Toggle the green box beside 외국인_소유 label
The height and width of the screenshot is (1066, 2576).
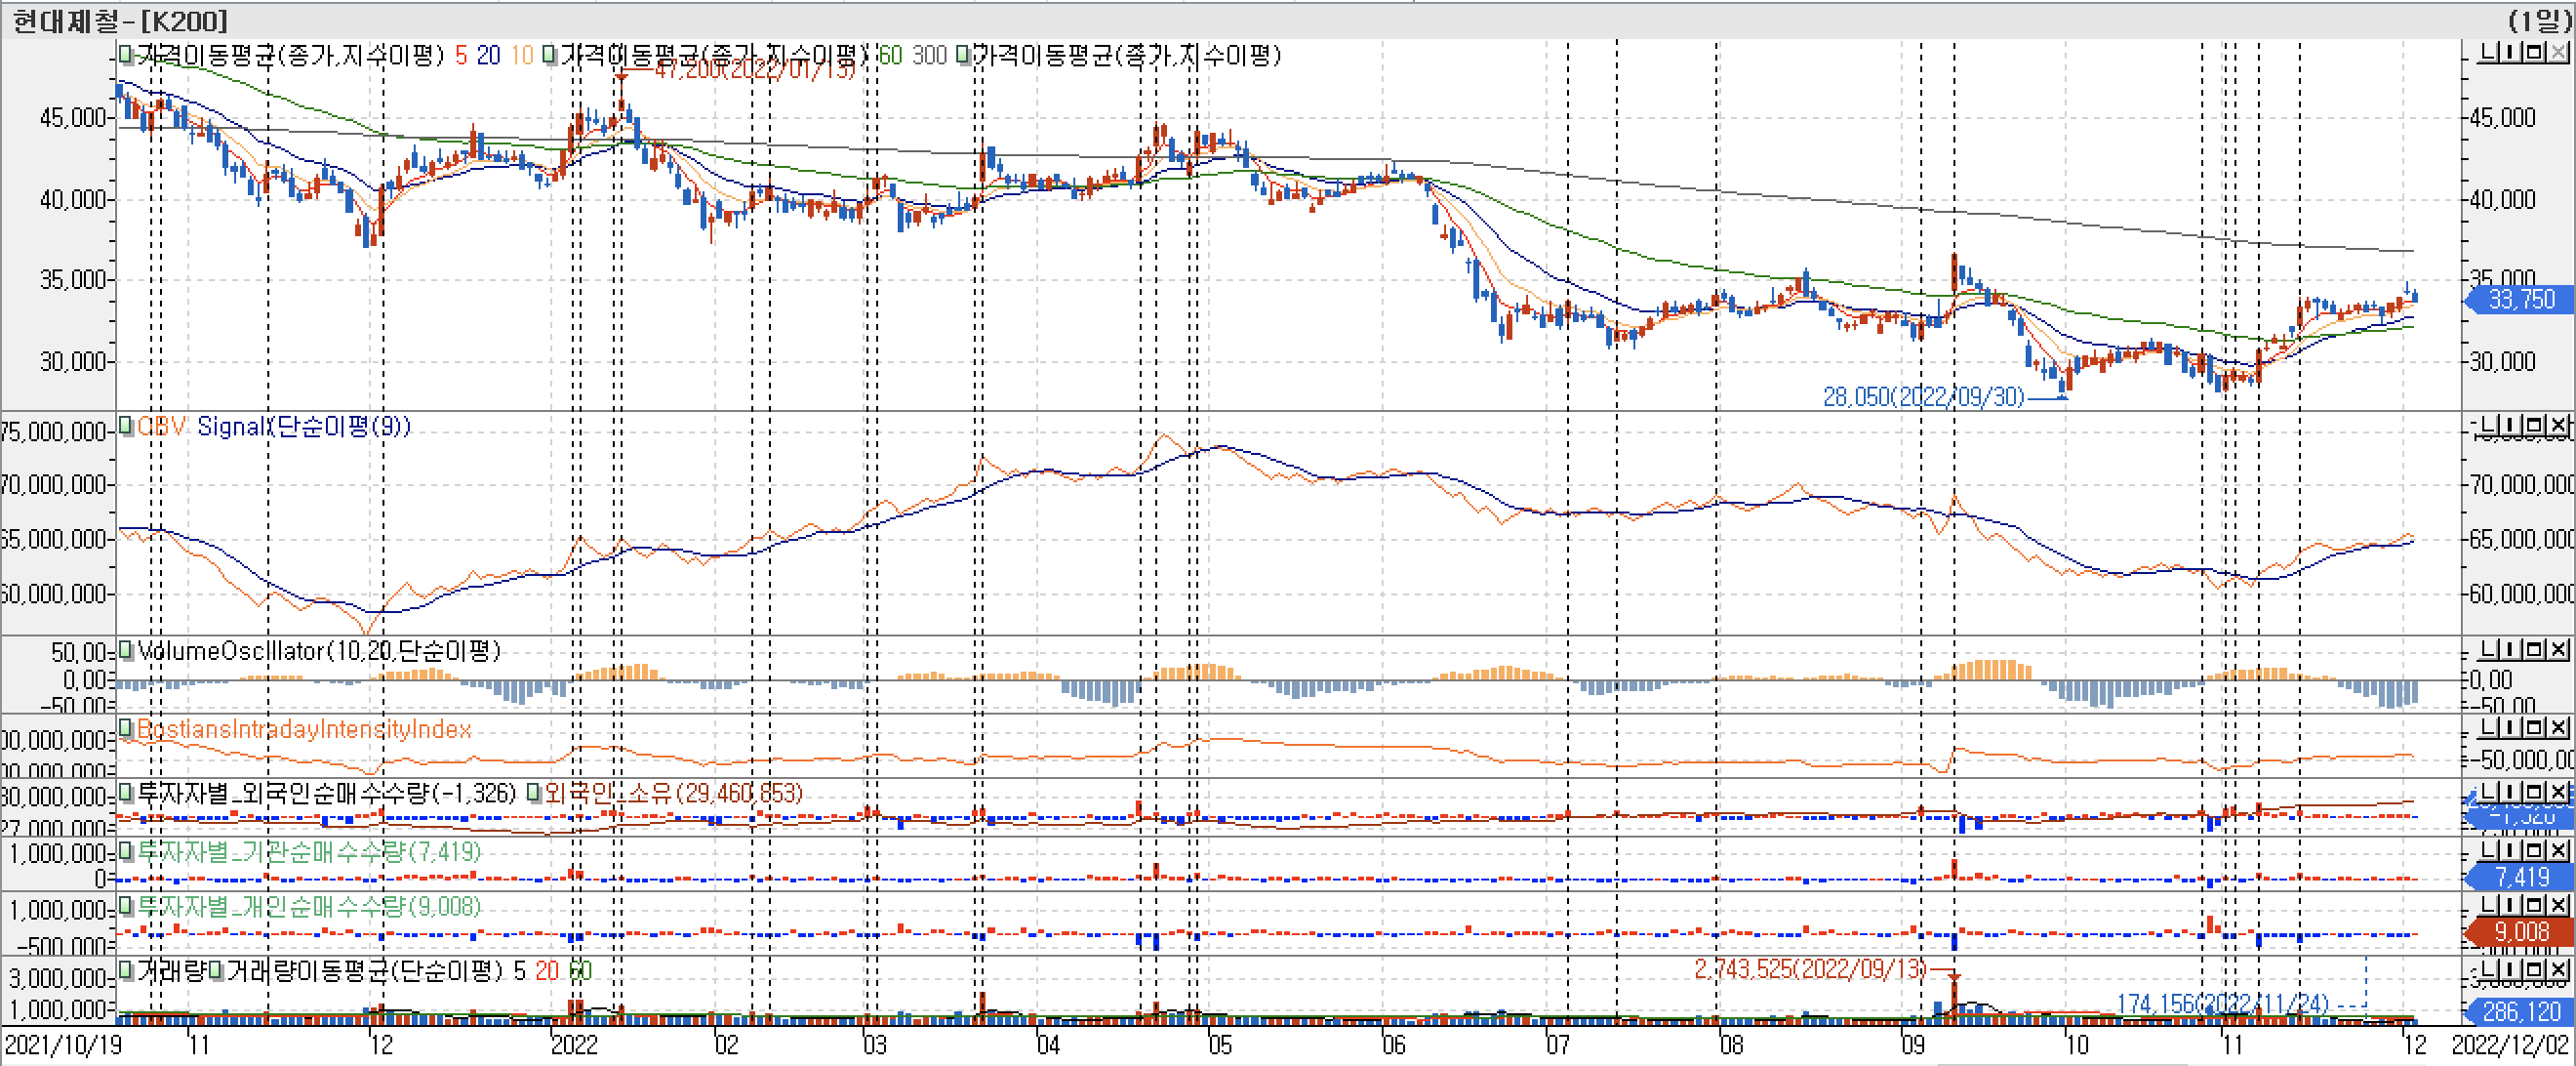(x=535, y=793)
